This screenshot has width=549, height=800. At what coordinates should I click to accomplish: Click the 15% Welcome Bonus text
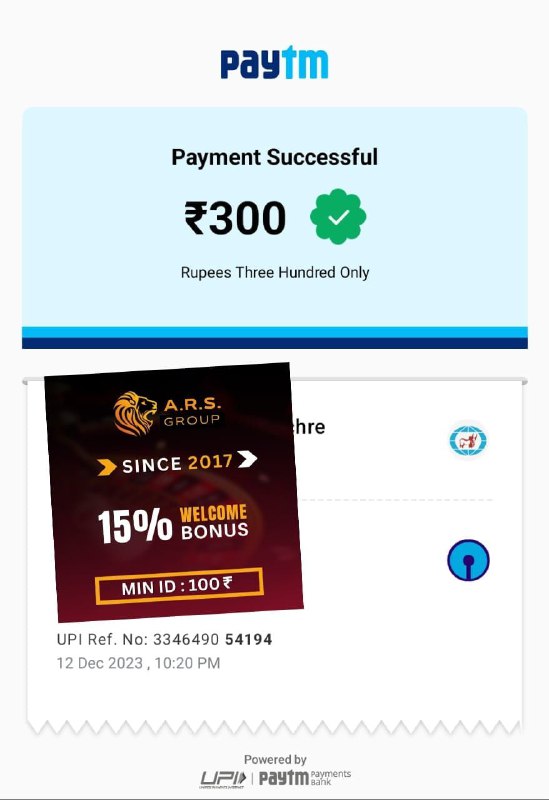172,525
